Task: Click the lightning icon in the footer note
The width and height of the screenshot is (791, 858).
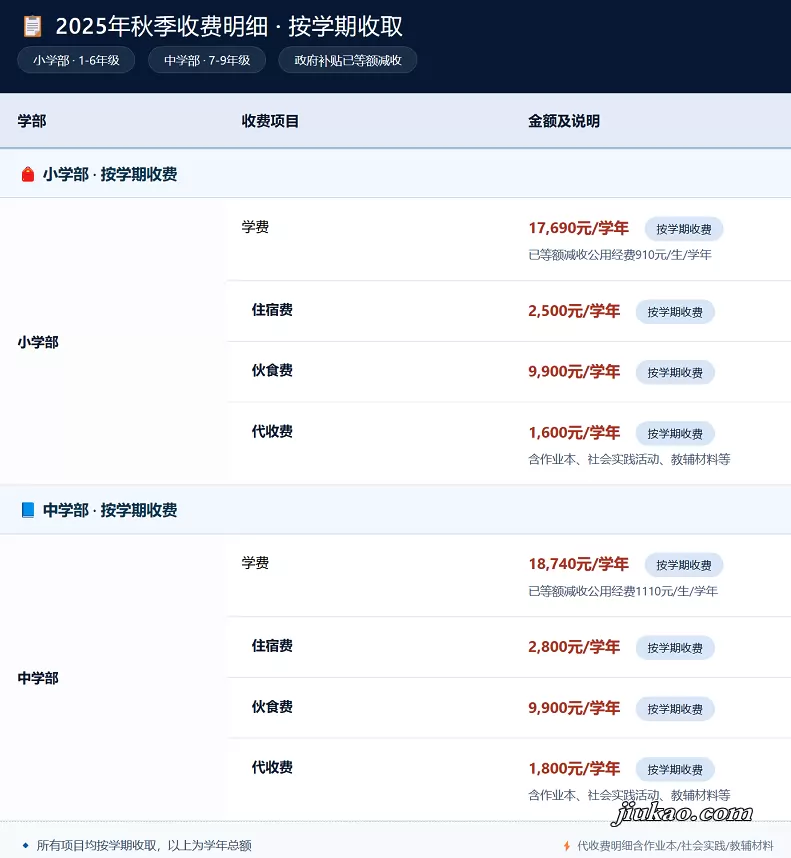Action: click(567, 846)
